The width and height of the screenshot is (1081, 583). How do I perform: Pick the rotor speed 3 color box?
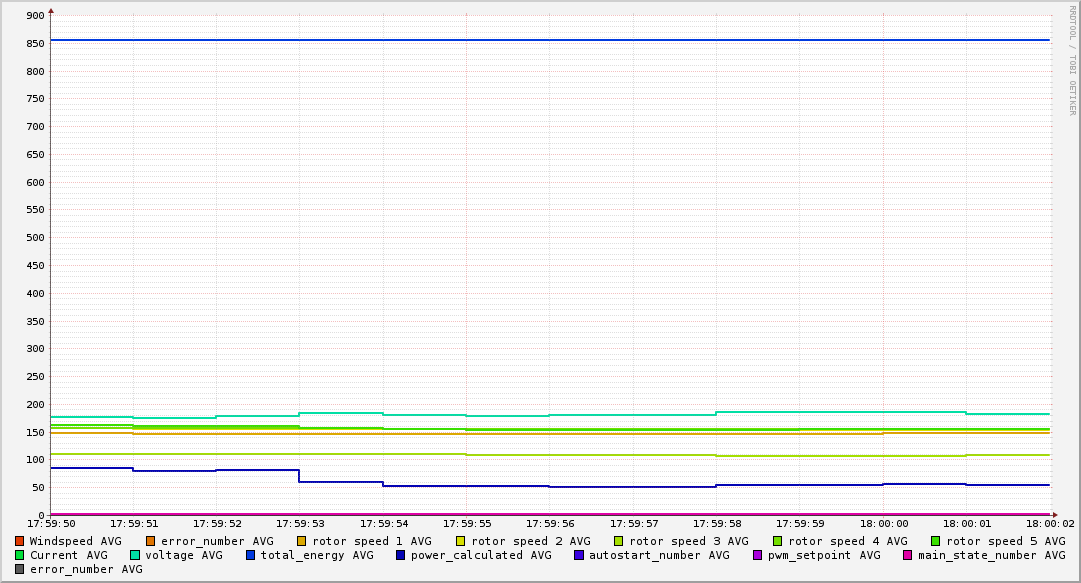[619, 541]
